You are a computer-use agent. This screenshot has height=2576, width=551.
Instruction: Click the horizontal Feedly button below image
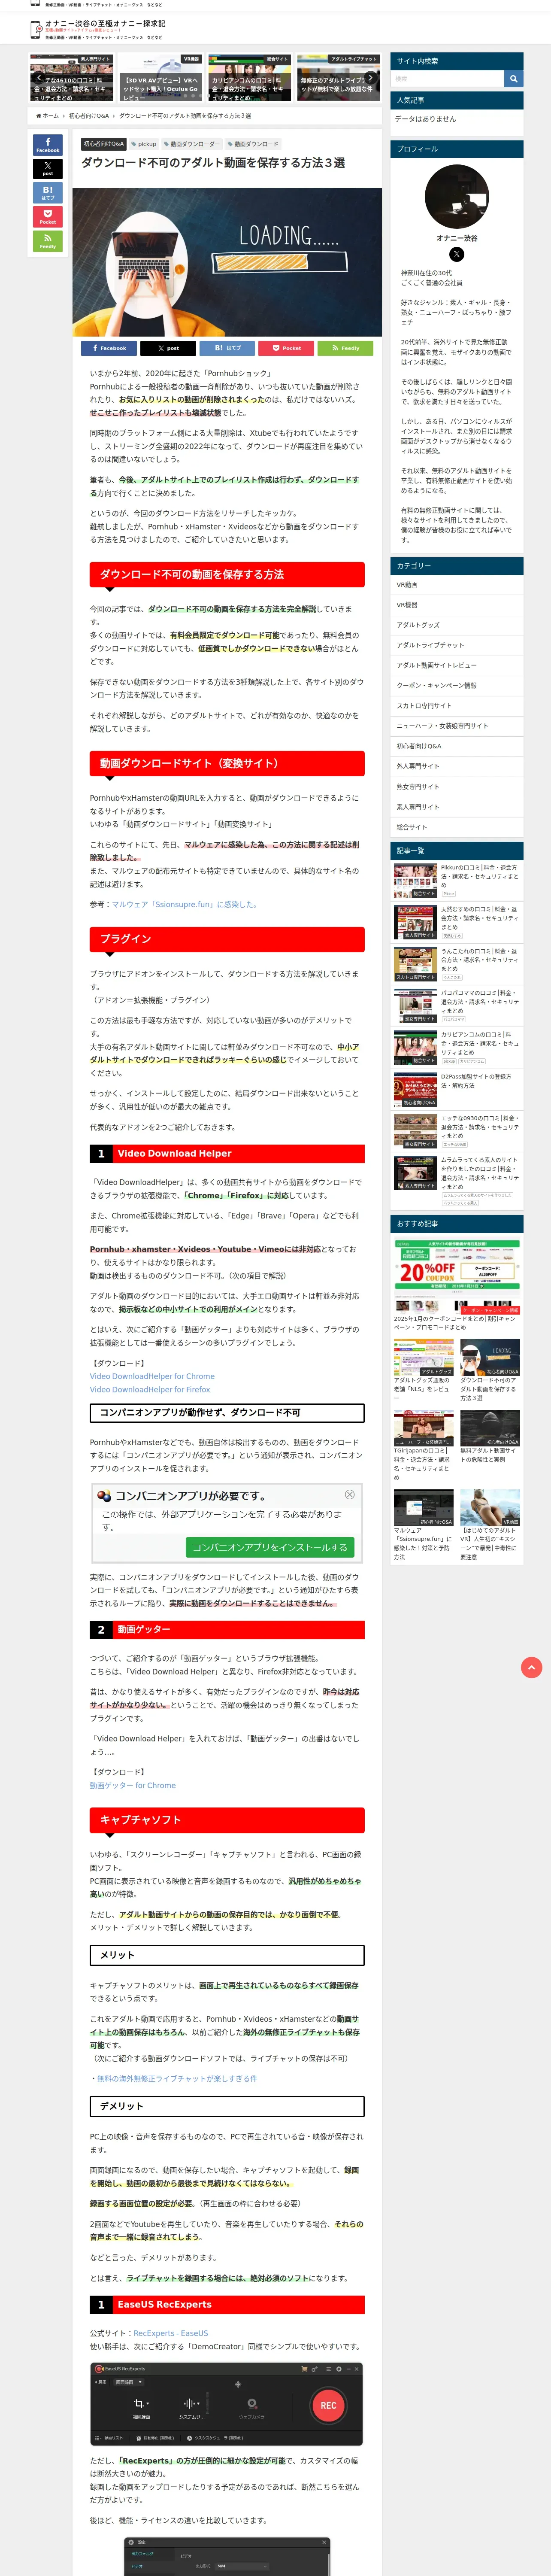345,348
